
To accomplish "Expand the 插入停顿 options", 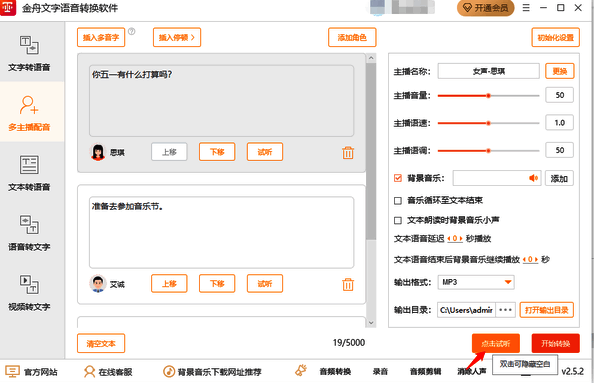I will [x=177, y=37].
